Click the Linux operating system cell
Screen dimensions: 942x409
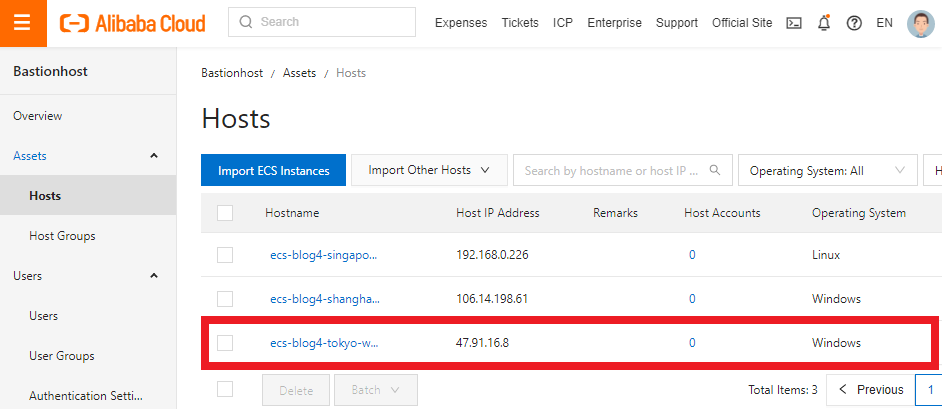click(826, 255)
